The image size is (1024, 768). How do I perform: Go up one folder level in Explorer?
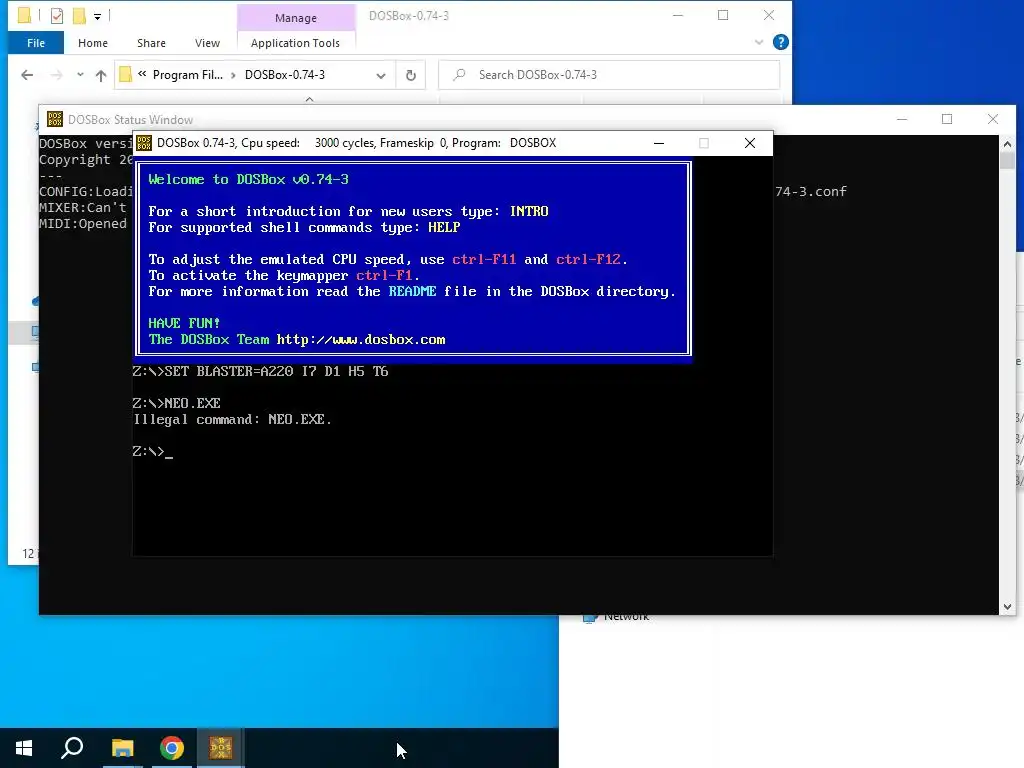101,75
